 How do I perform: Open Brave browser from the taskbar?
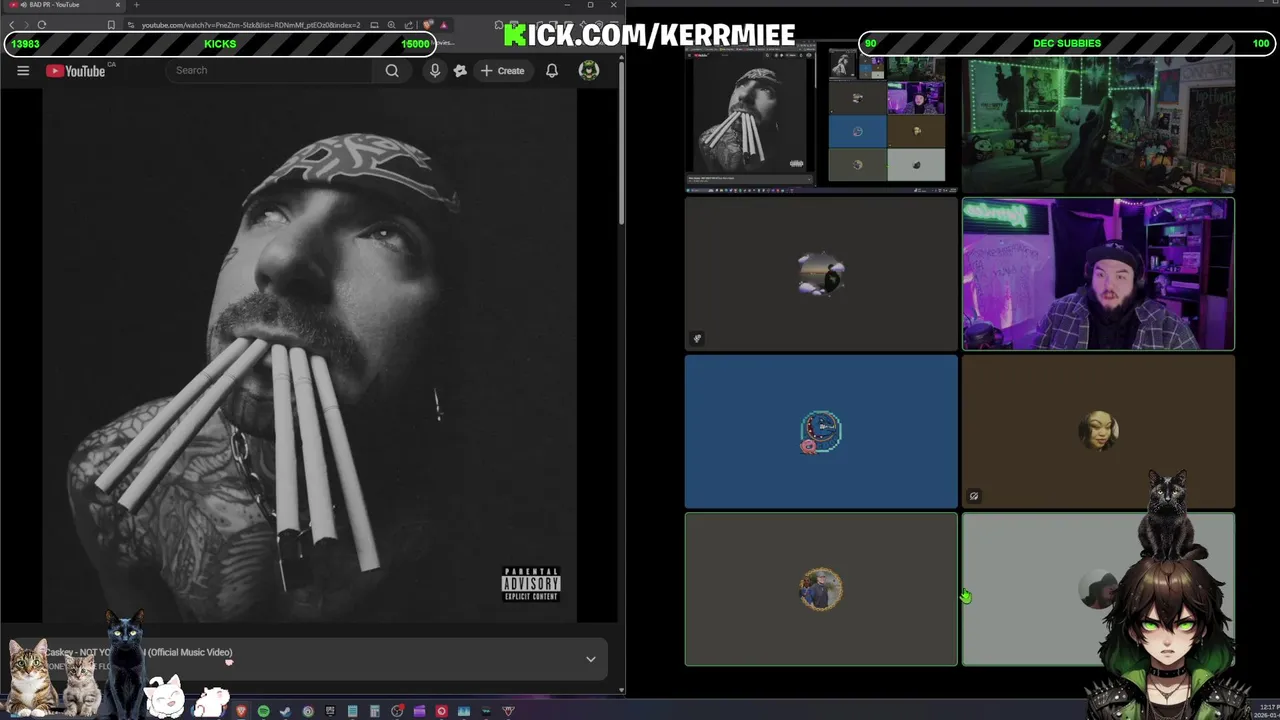click(241, 711)
